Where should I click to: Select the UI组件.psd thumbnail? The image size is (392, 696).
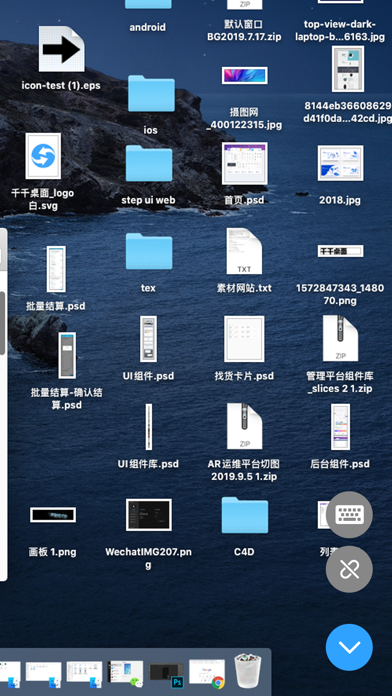point(148,339)
